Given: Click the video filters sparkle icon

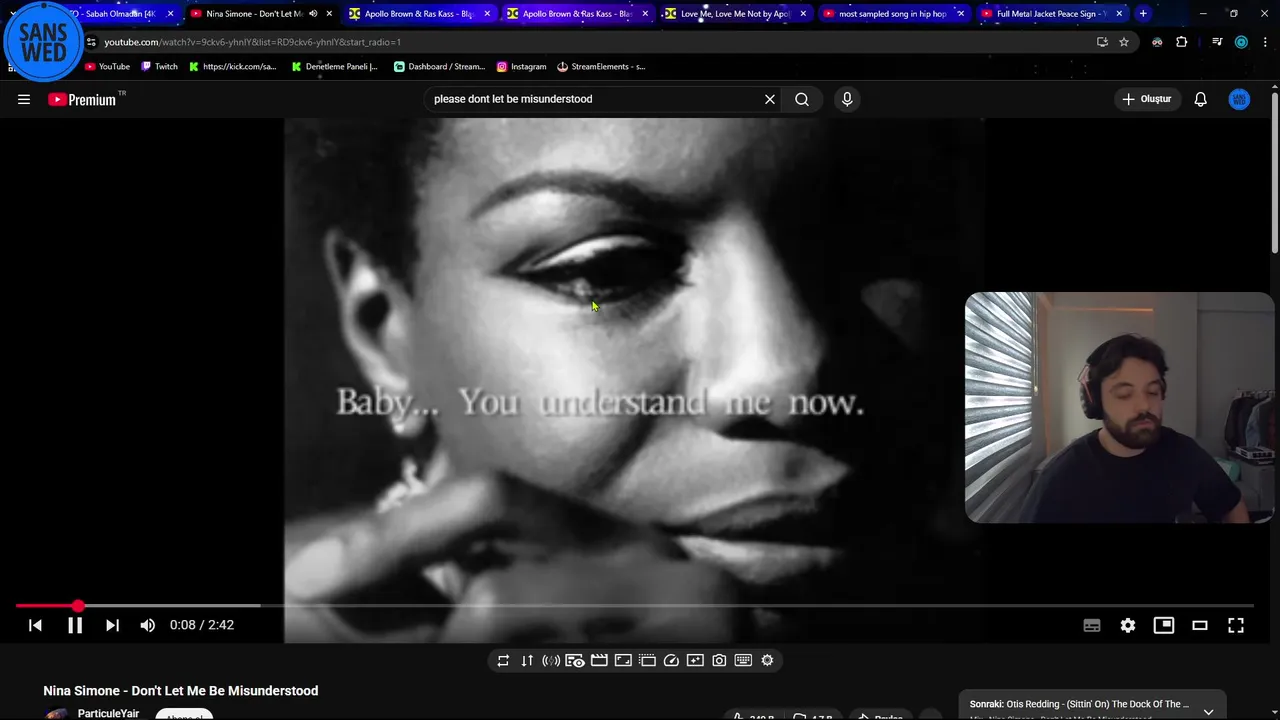Looking at the screenshot, I should 695,660.
